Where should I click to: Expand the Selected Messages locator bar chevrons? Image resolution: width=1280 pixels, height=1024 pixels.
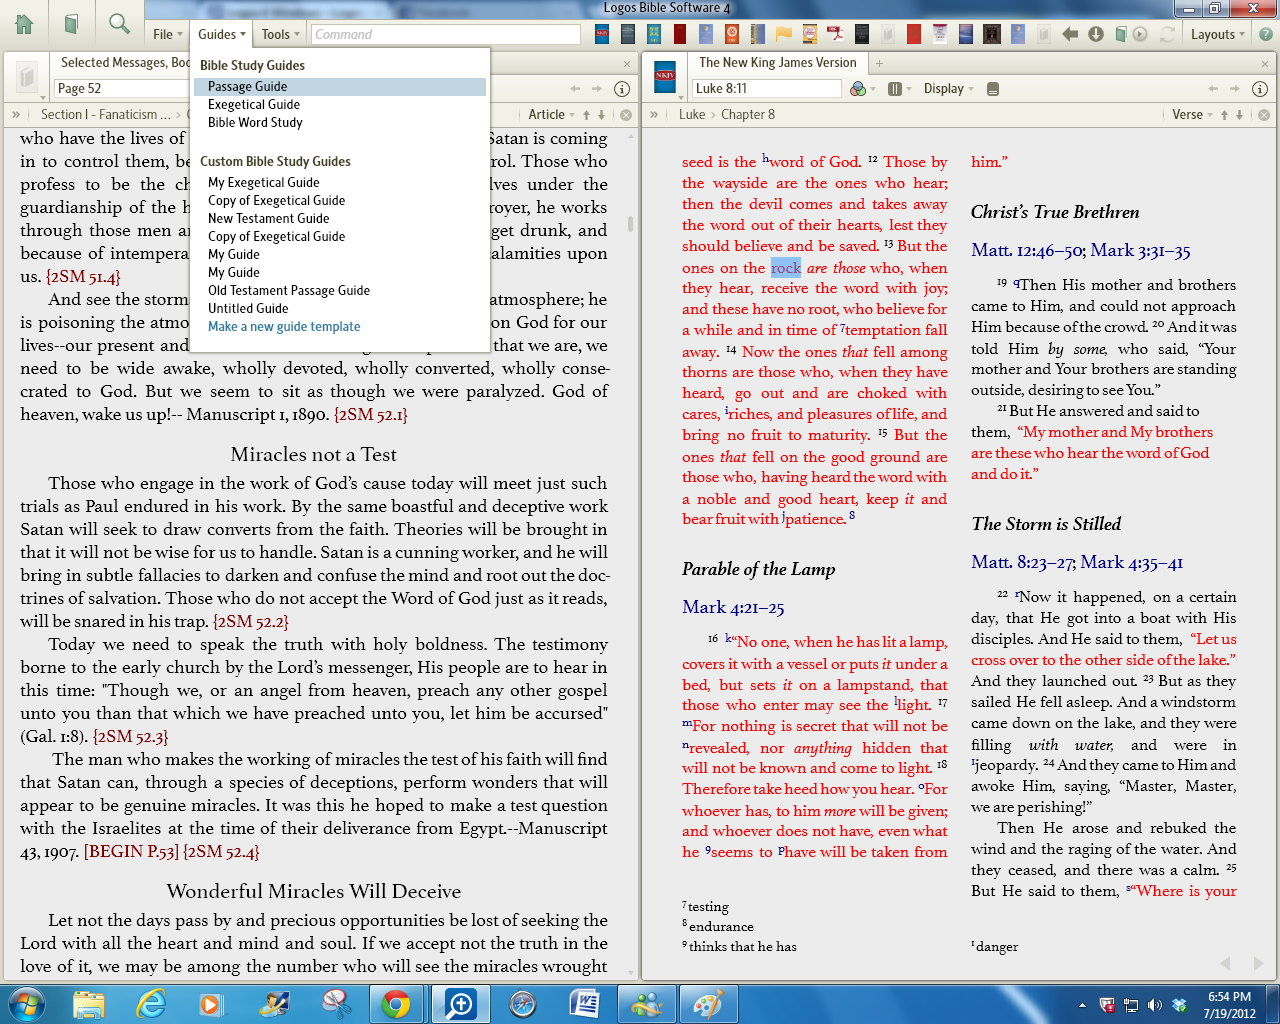pyautogui.click(x=16, y=115)
